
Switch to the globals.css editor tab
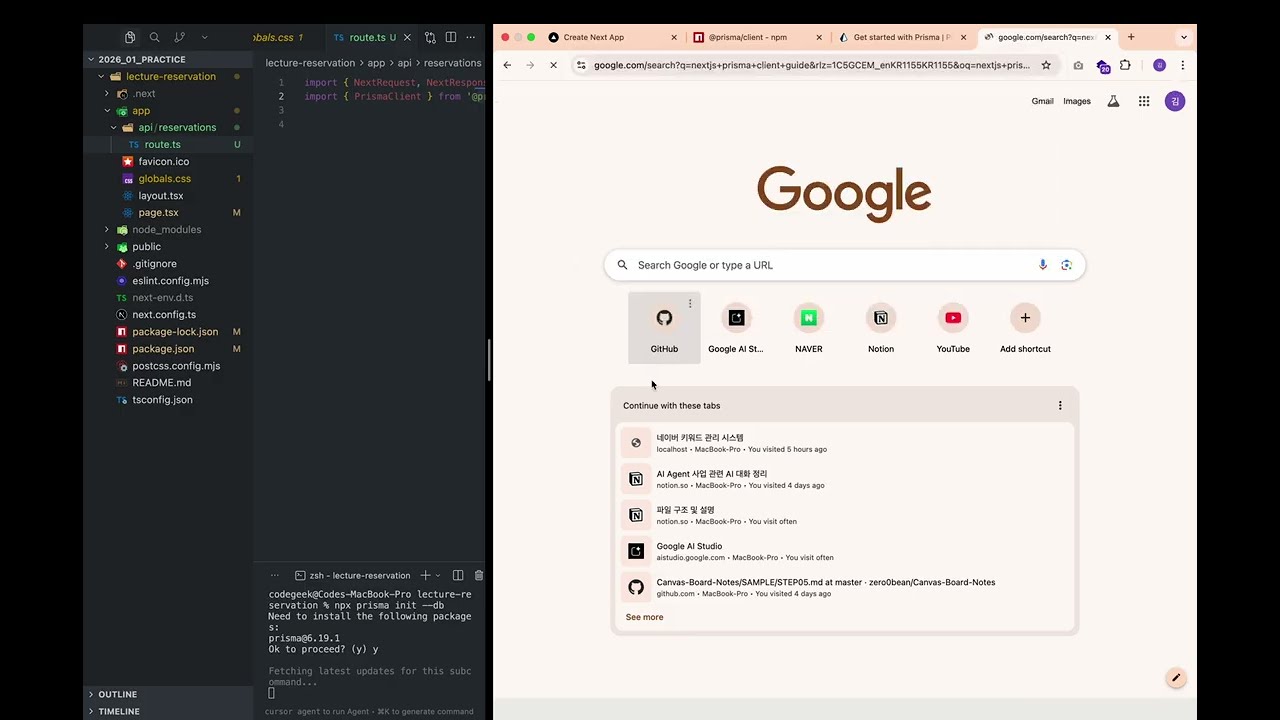pyautogui.click(x=277, y=37)
